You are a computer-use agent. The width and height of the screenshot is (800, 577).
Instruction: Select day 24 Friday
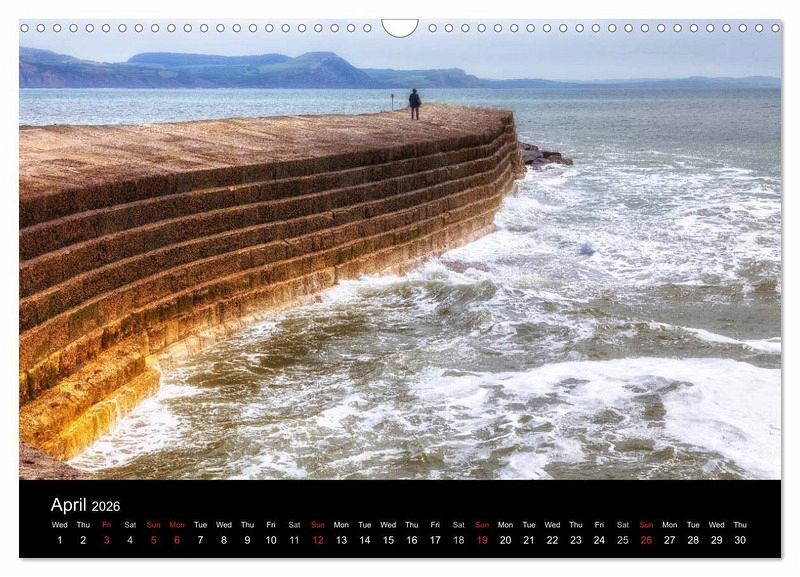(x=599, y=540)
